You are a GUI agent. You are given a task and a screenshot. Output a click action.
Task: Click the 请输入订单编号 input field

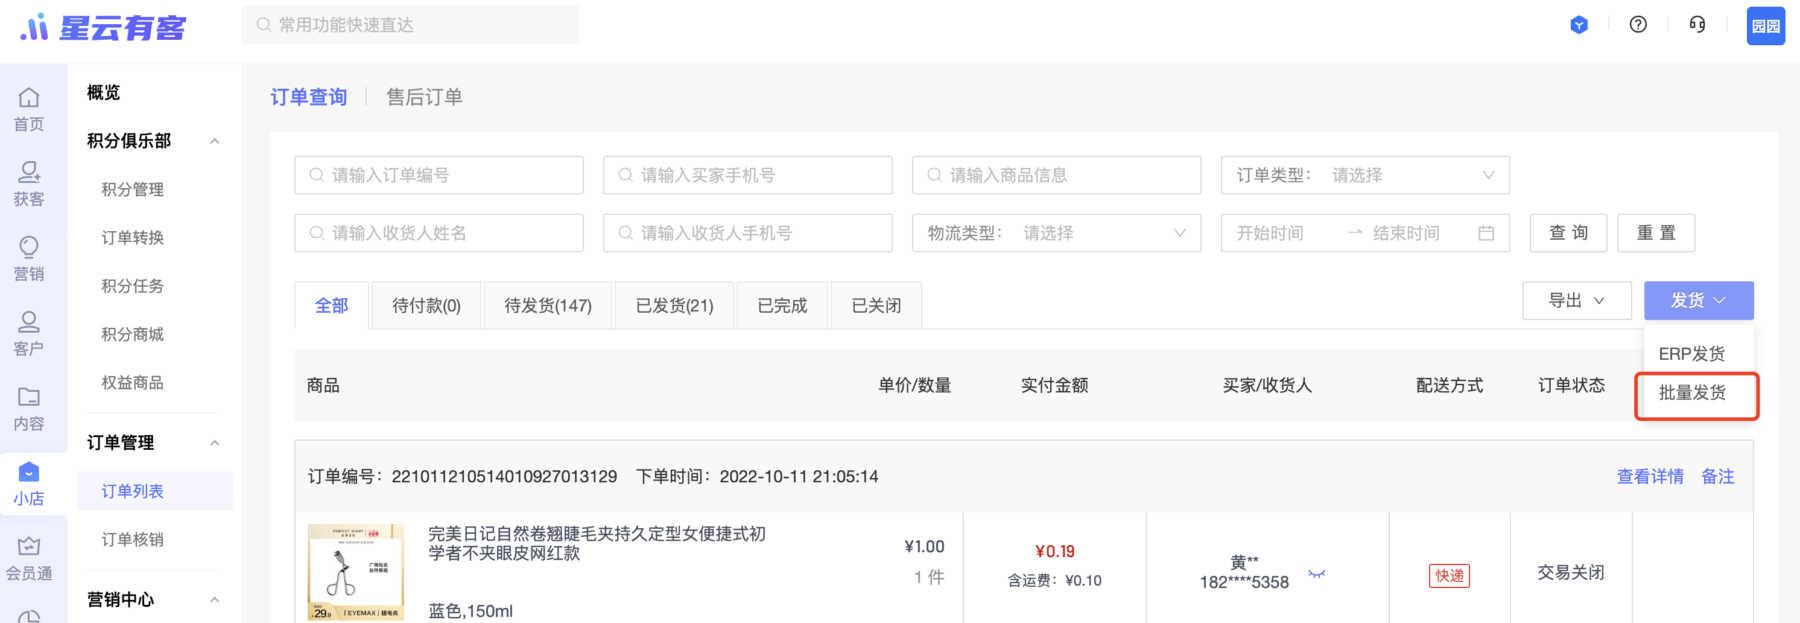pos(439,175)
